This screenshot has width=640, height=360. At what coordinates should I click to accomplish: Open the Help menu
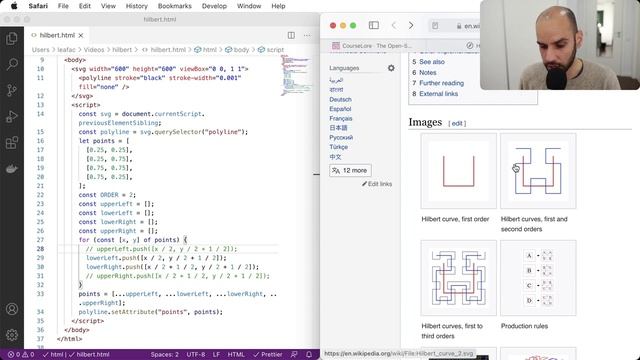tap(278, 6)
